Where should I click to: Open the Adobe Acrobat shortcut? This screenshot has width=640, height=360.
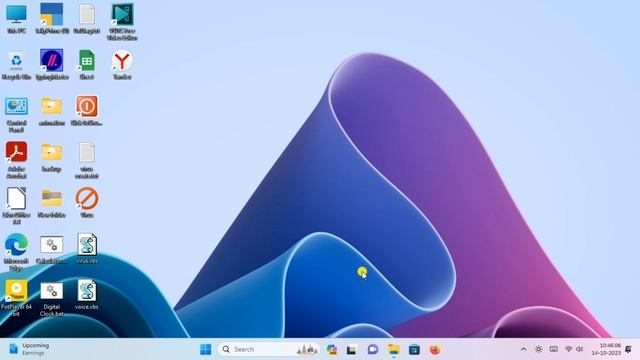pos(16,160)
